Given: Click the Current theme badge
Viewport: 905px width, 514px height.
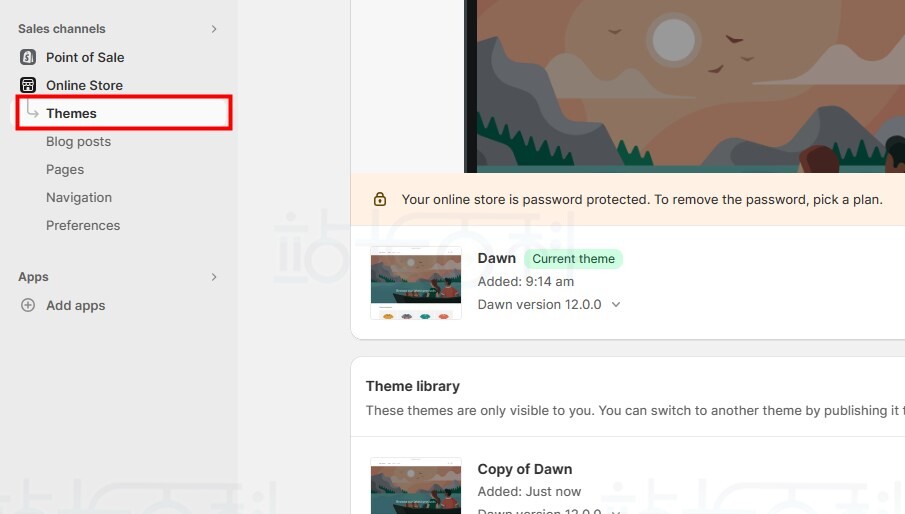Looking at the screenshot, I should click(573, 258).
